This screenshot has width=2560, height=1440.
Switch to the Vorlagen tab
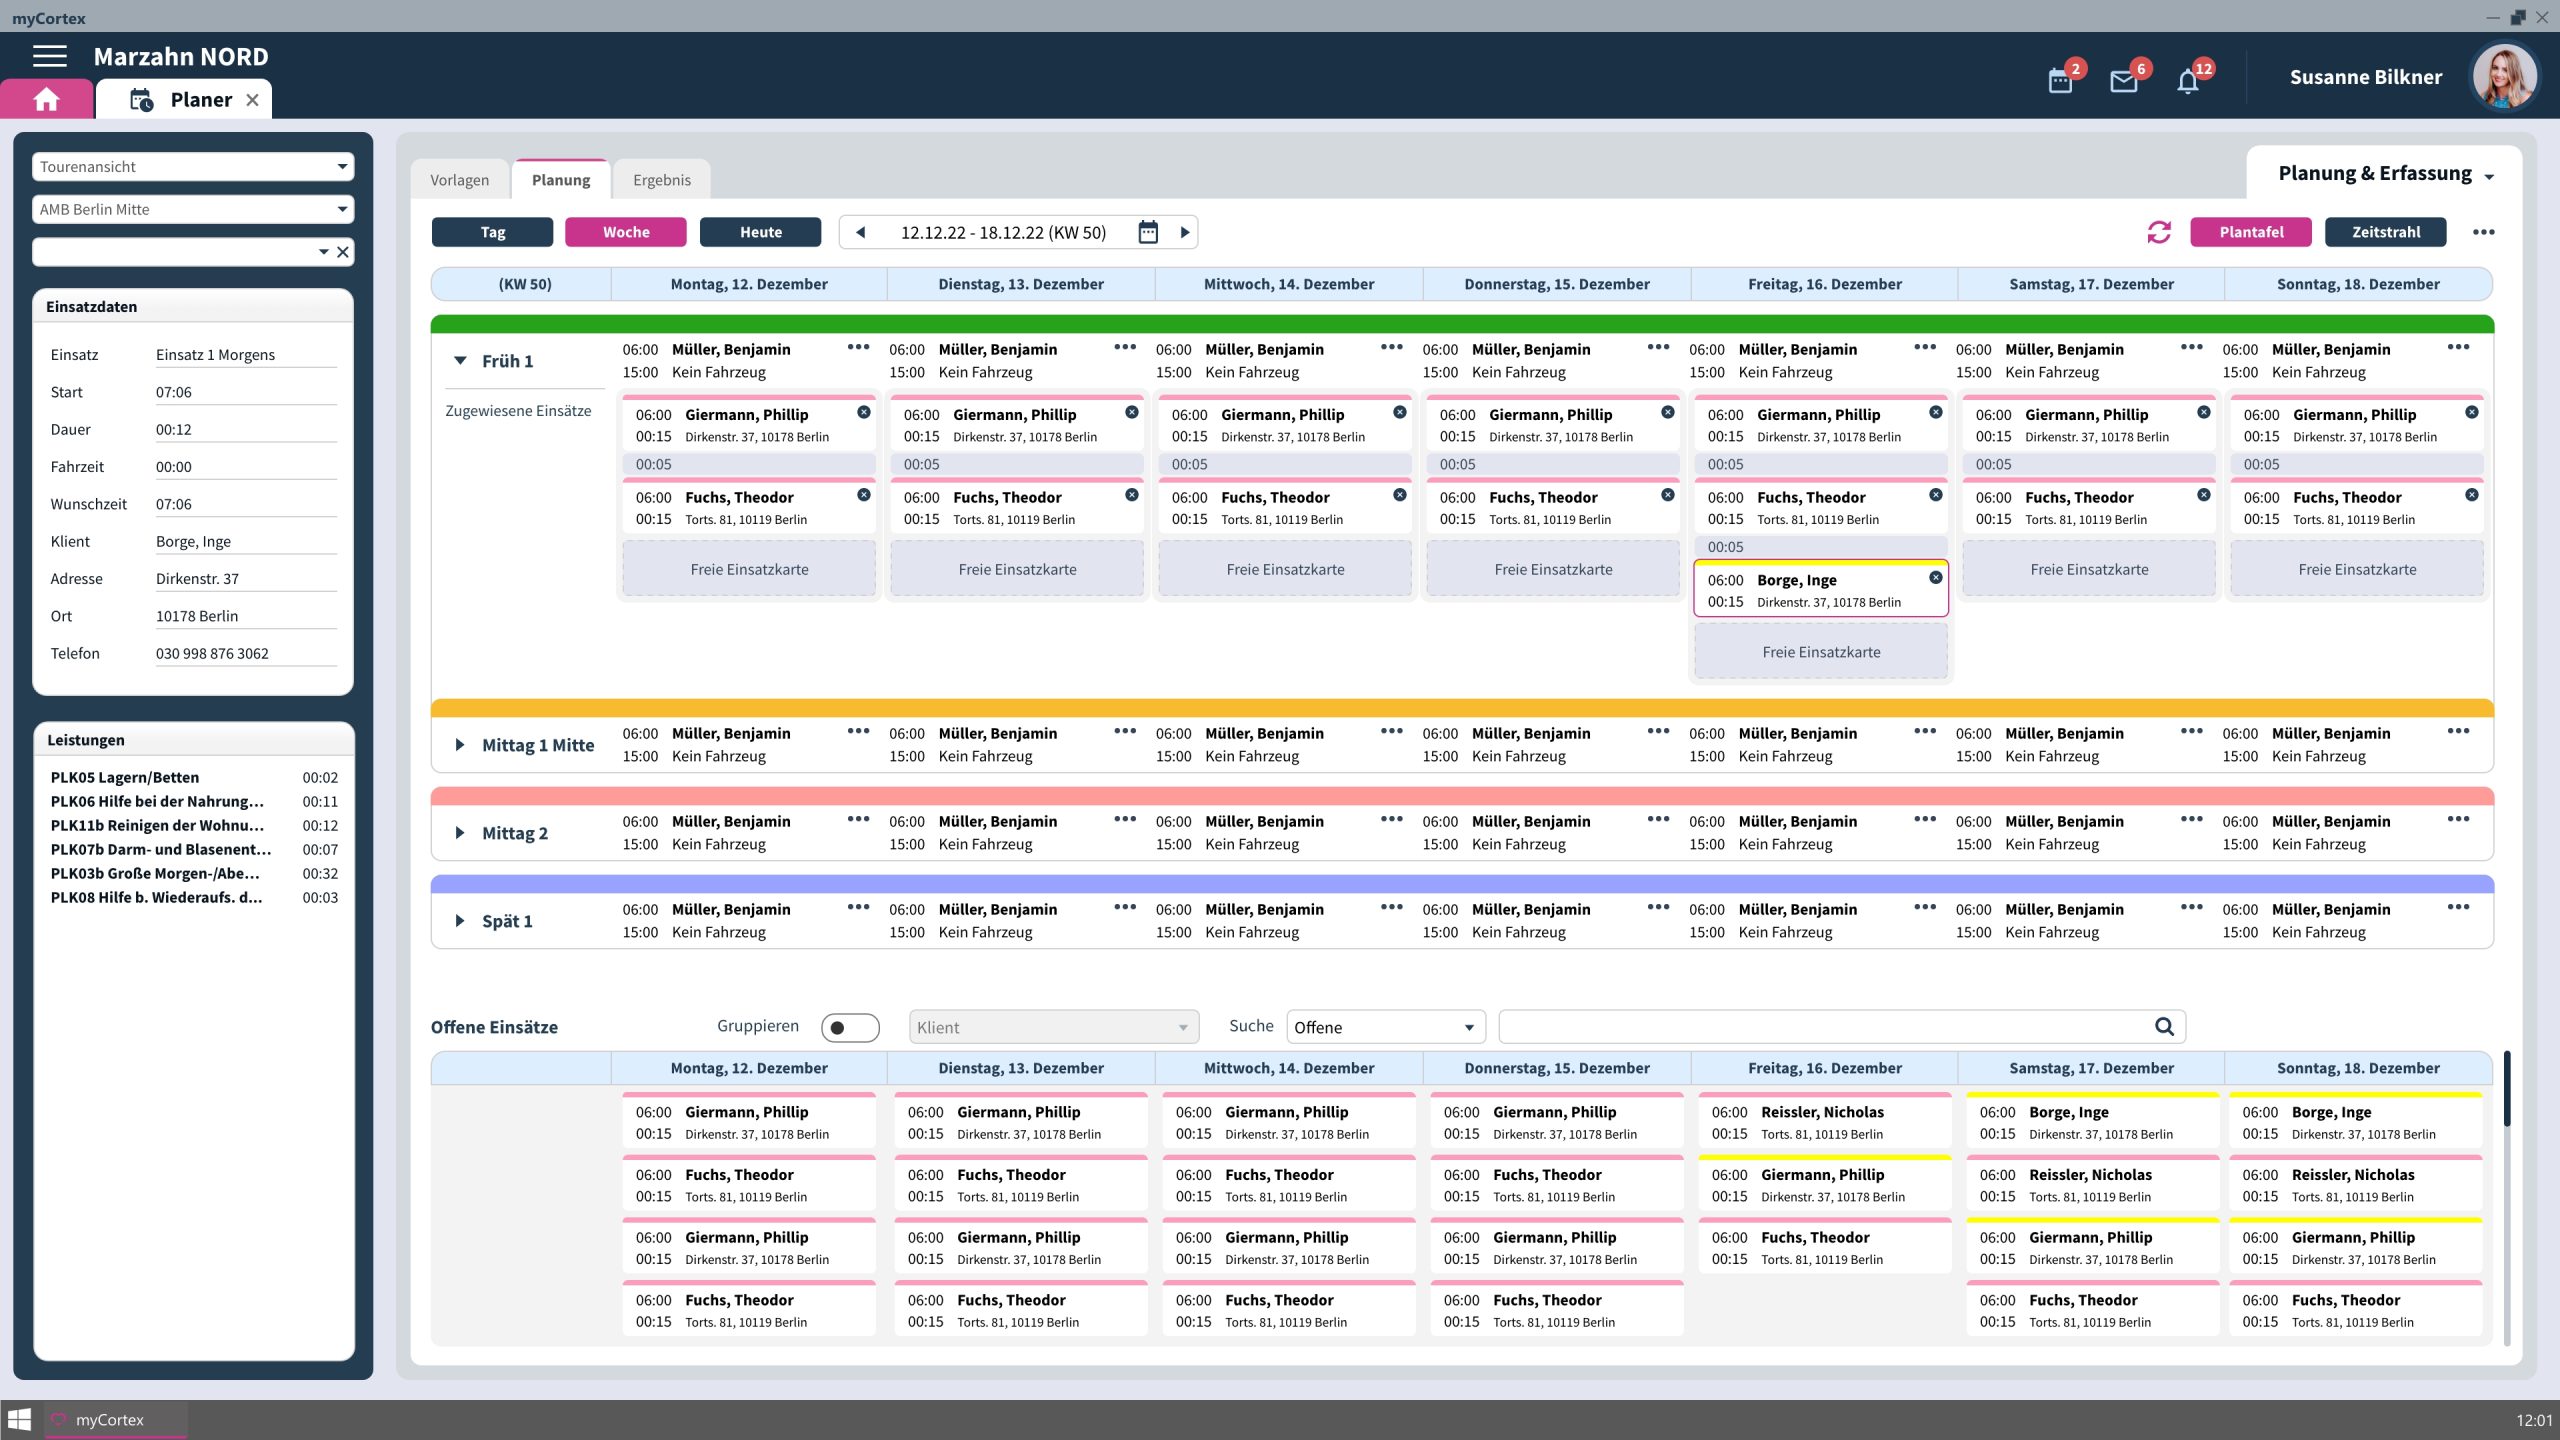459,180
